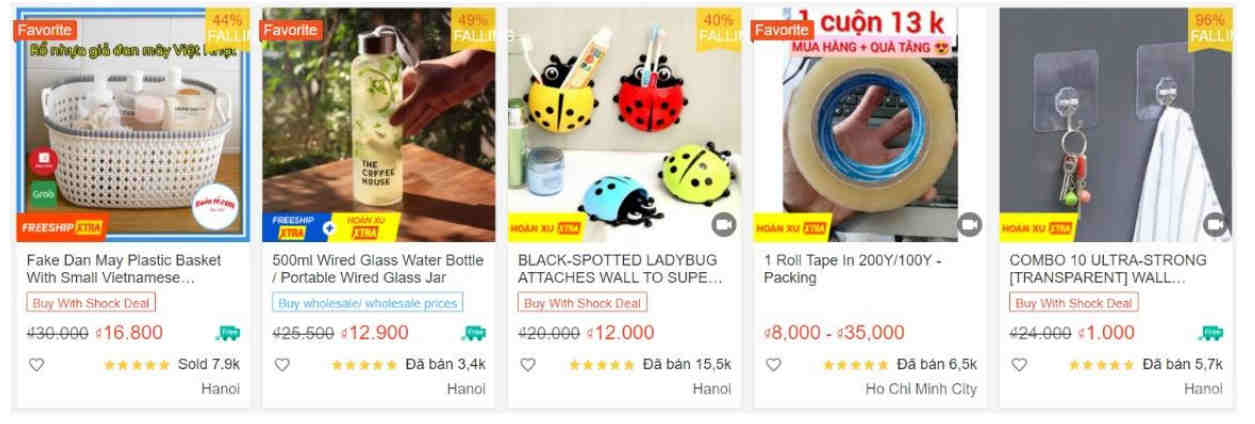This screenshot has width=1255, height=424.
Task: Open the wall hook product thumbnail
Action: (x=1117, y=125)
